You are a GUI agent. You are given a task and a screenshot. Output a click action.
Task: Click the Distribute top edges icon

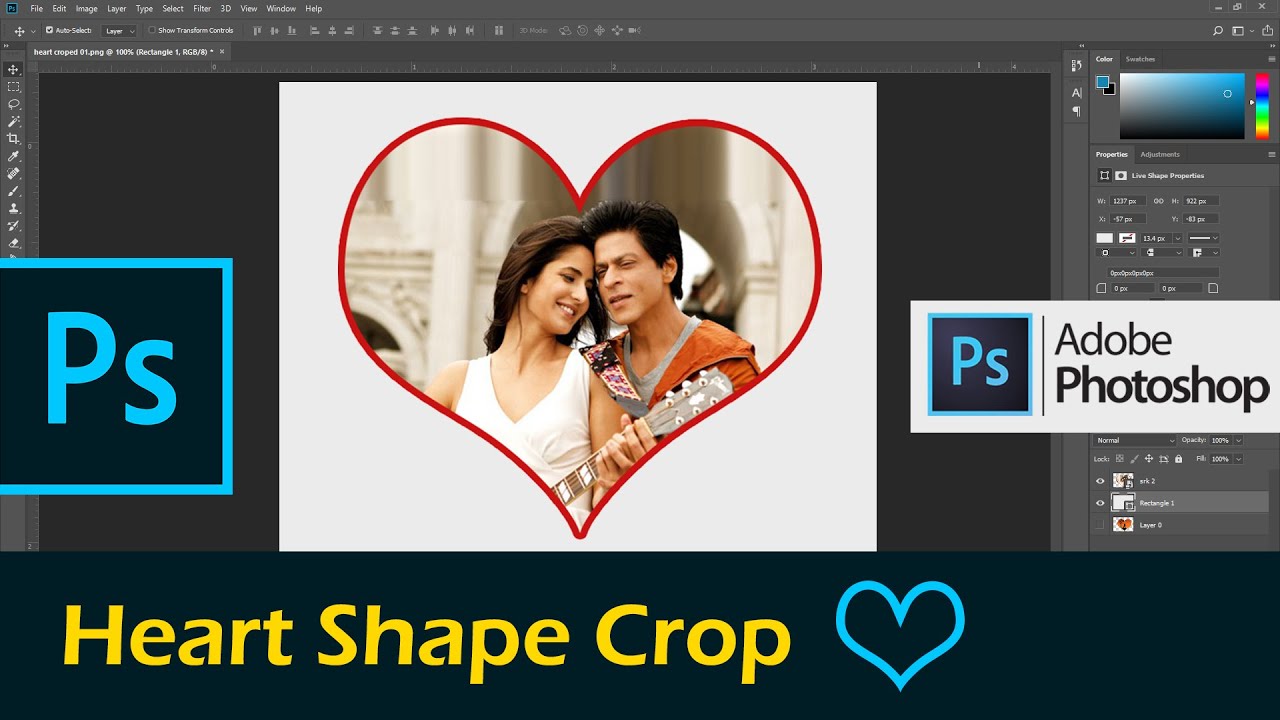[x=378, y=31]
